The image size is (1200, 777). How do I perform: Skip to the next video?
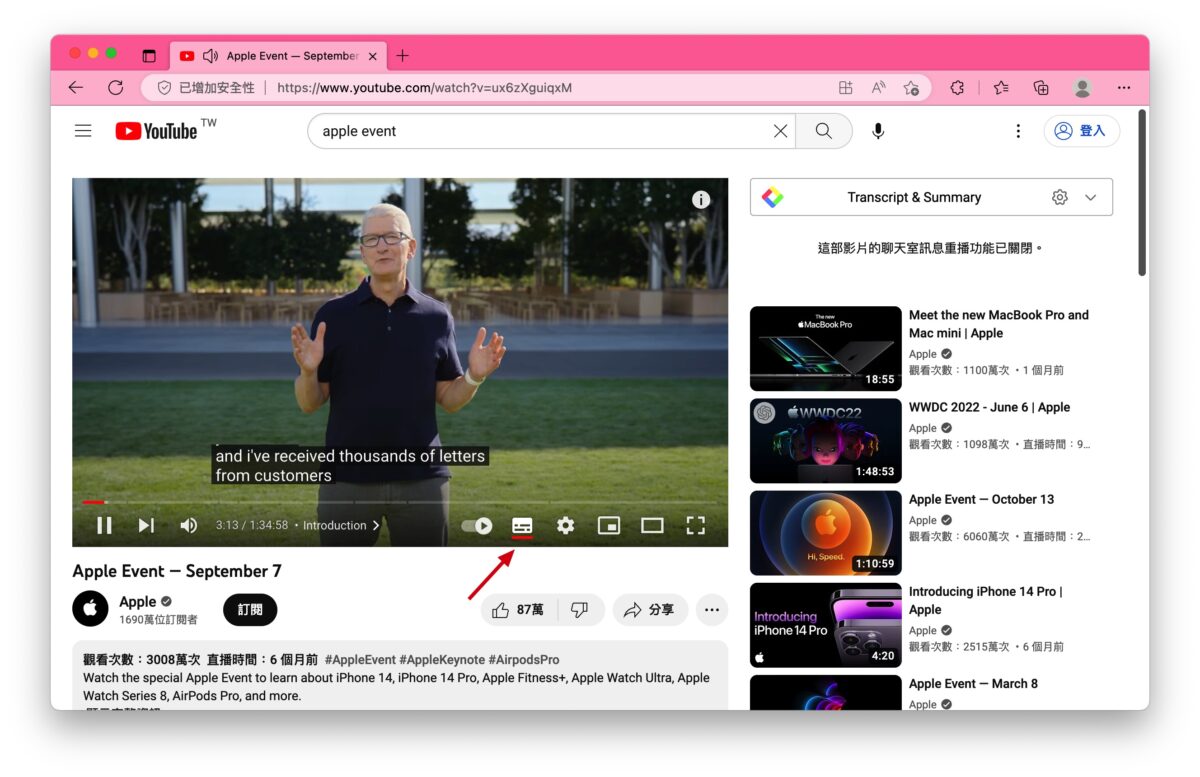point(146,525)
